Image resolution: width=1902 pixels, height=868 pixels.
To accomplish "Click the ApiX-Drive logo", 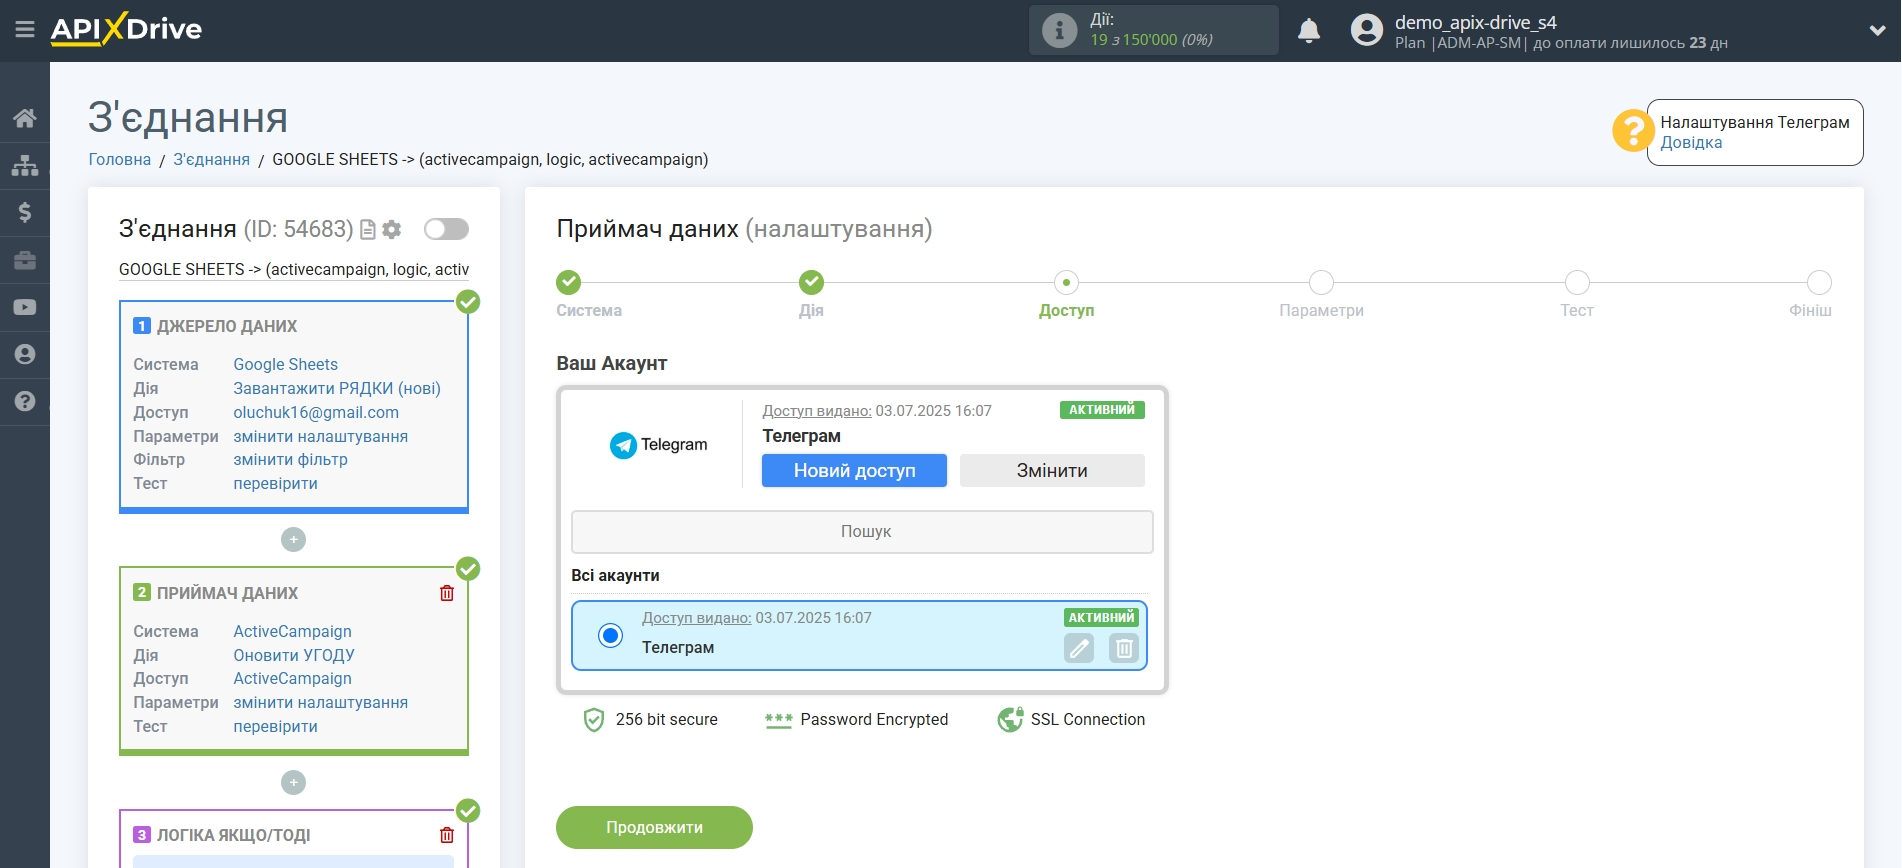I will [126, 29].
